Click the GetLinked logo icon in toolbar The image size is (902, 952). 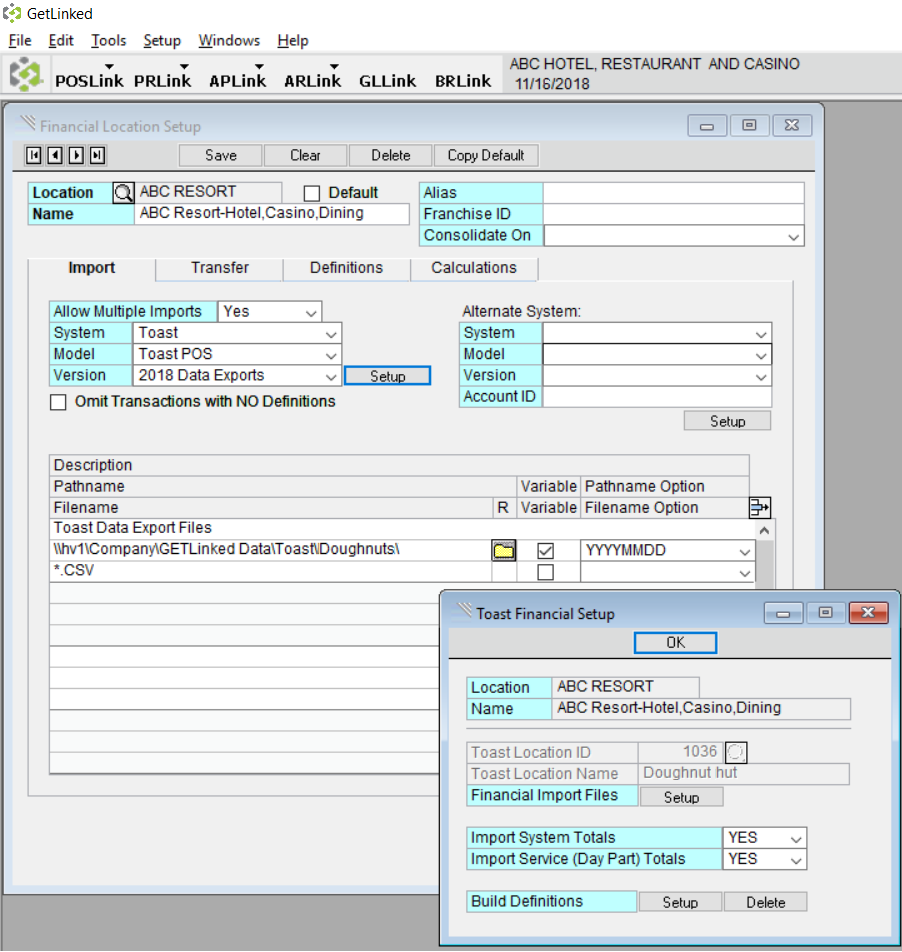coord(25,74)
